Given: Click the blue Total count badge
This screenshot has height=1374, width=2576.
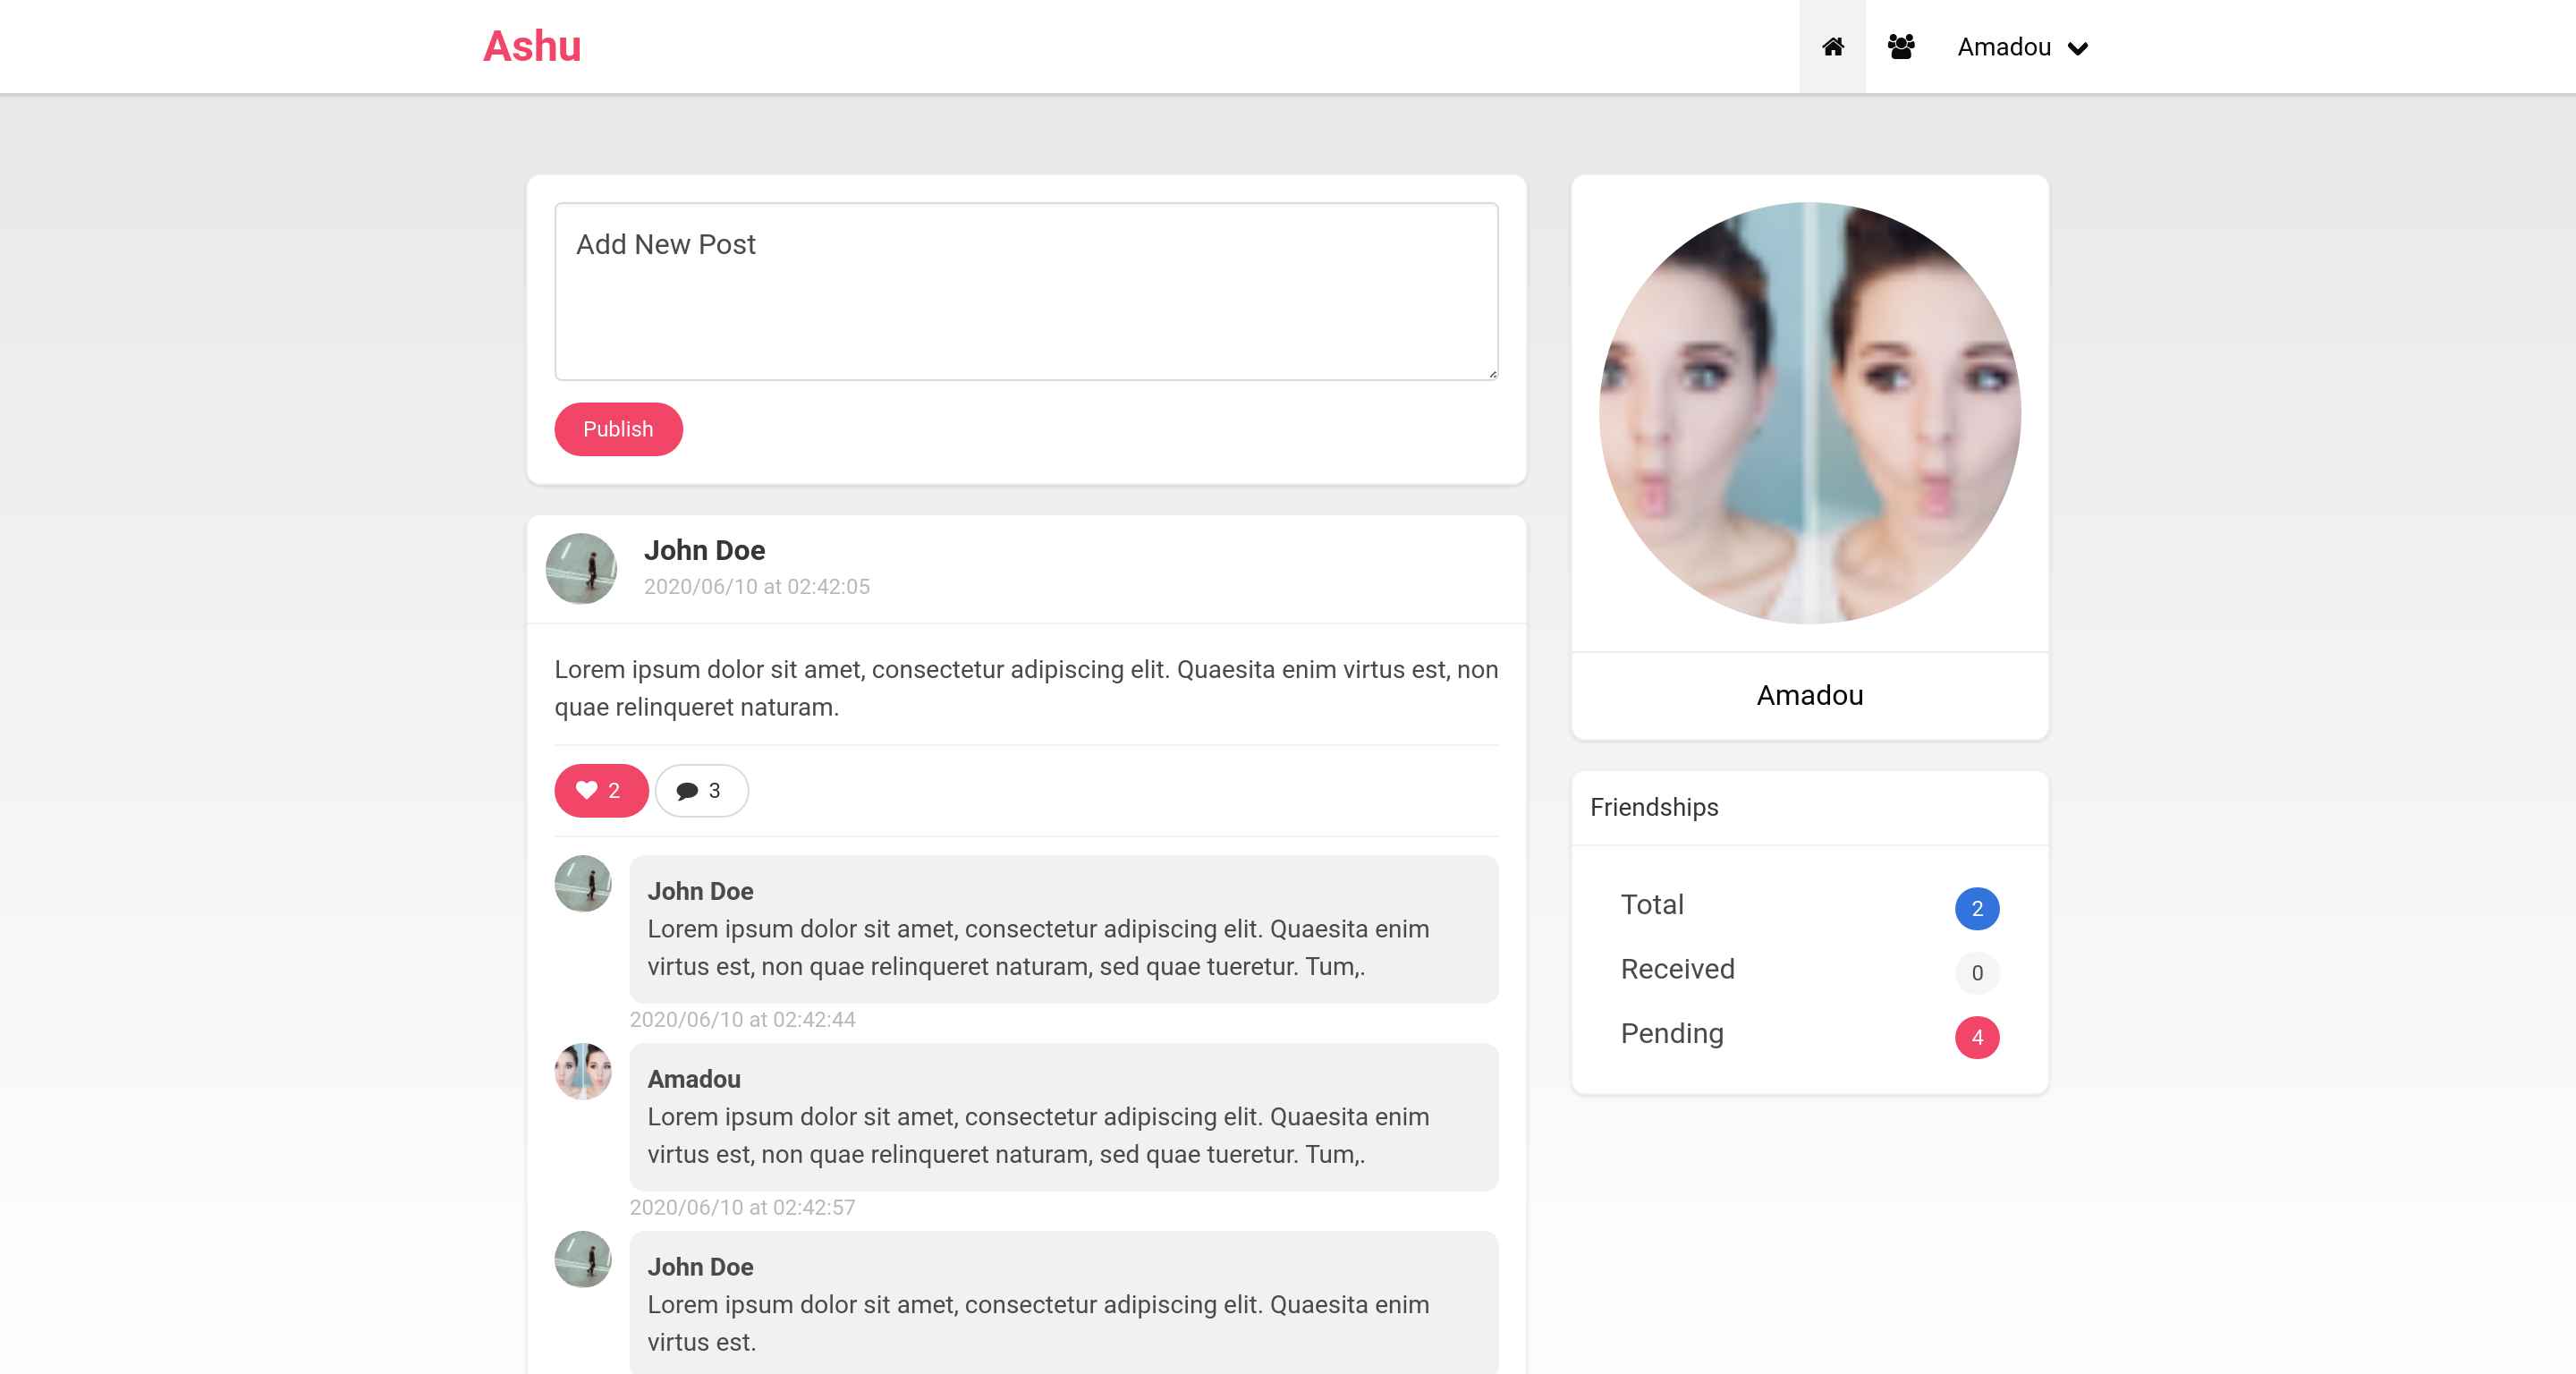Looking at the screenshot, I should click(x=1976, y=908).
